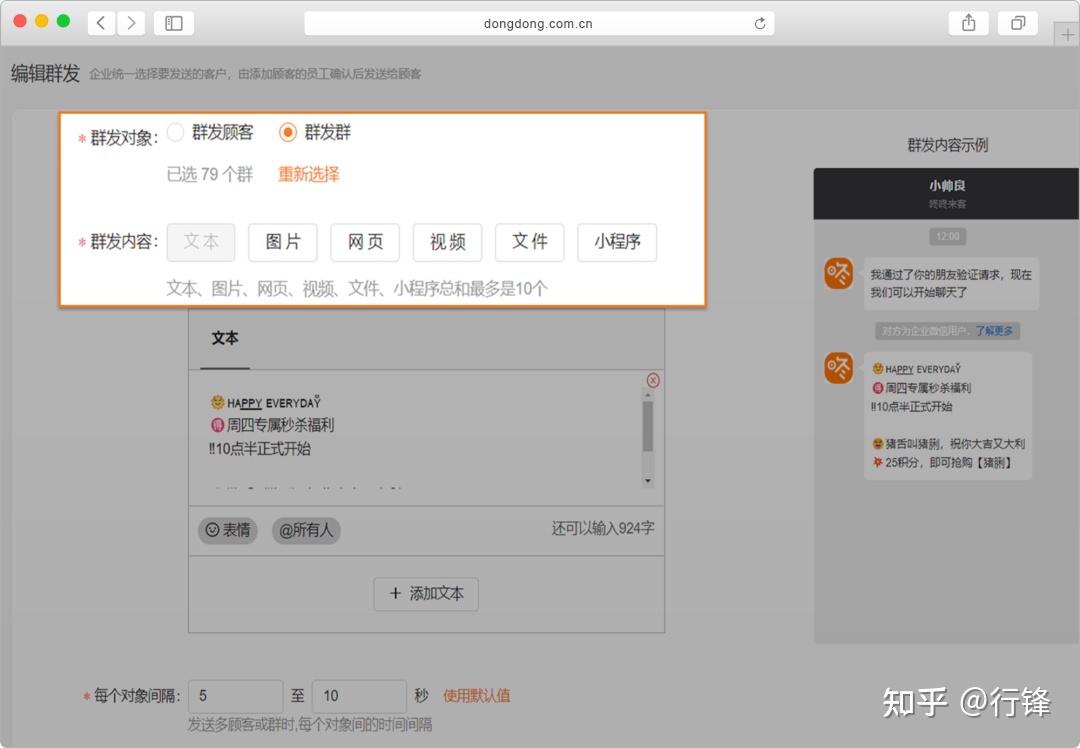Choose 图片 content type
Image resolution: width=1080 pixels, height=748 pixels.
click(x=283, y=242)
